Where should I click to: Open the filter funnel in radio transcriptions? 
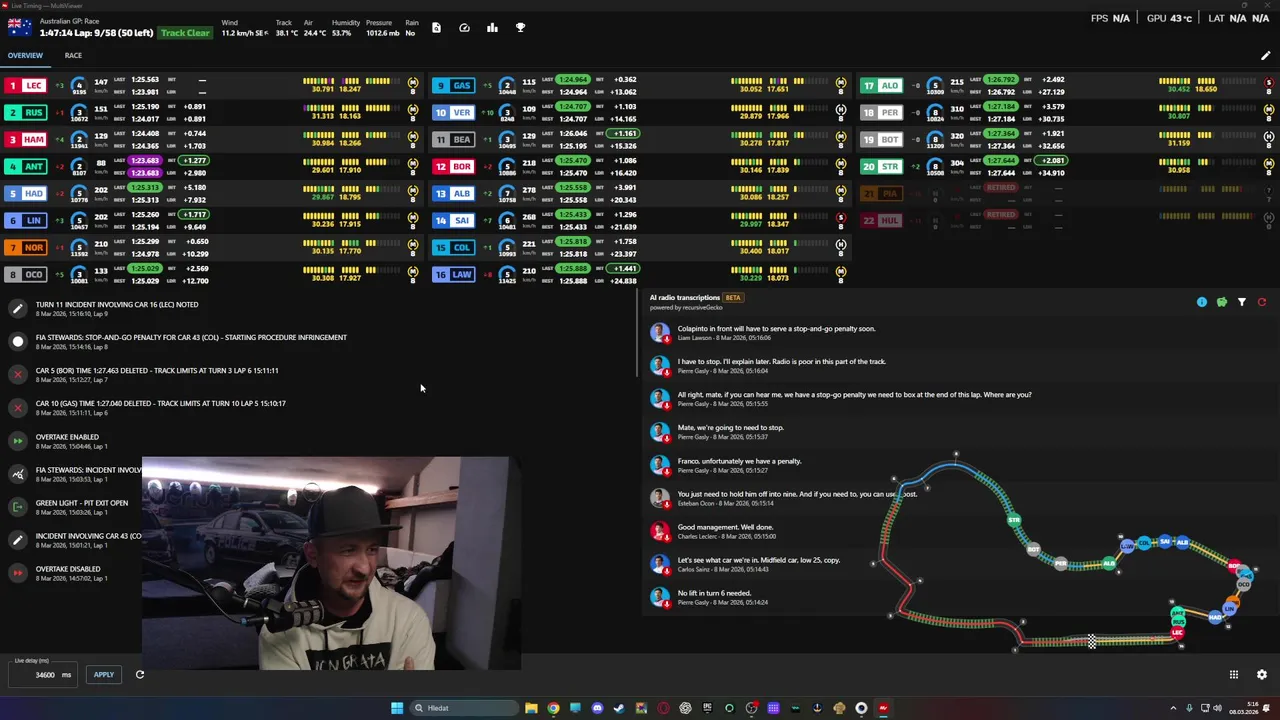coord(1242,302)
